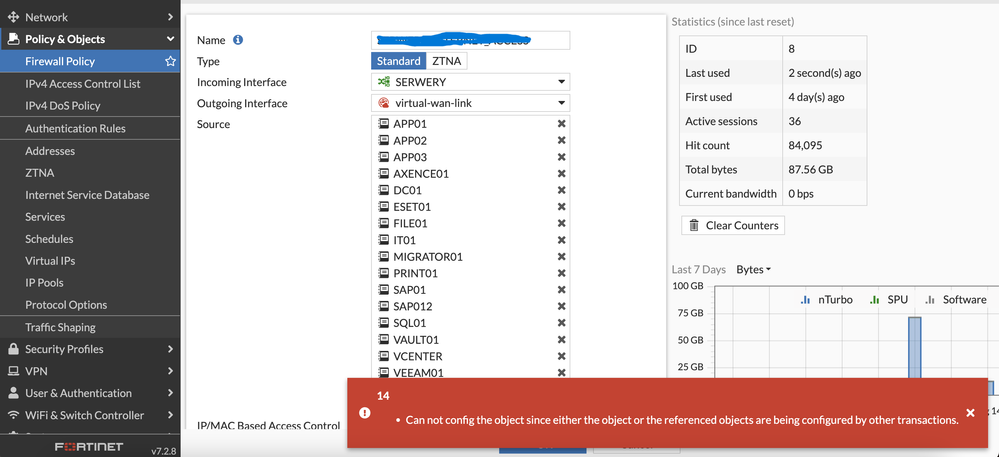Remove DC01 from the Source list
The width and height of the screenshot is (999, 457).
561,190
